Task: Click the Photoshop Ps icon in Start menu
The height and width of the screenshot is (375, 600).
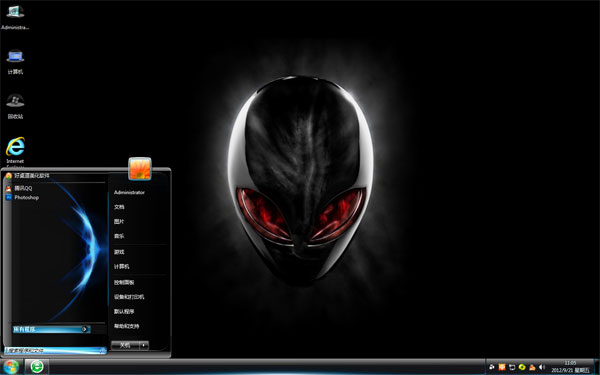Action: click(x=8, y=197)
